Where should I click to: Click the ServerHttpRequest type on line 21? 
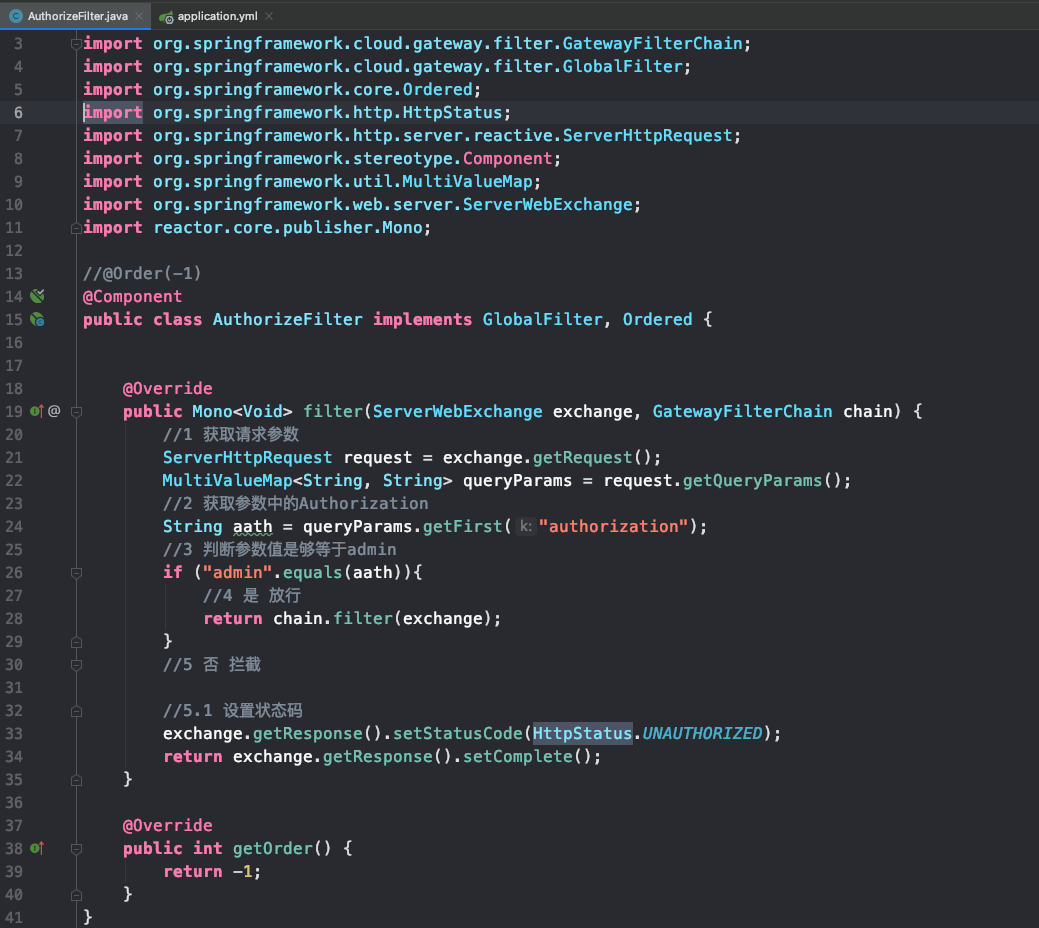[x=247, y=457]
